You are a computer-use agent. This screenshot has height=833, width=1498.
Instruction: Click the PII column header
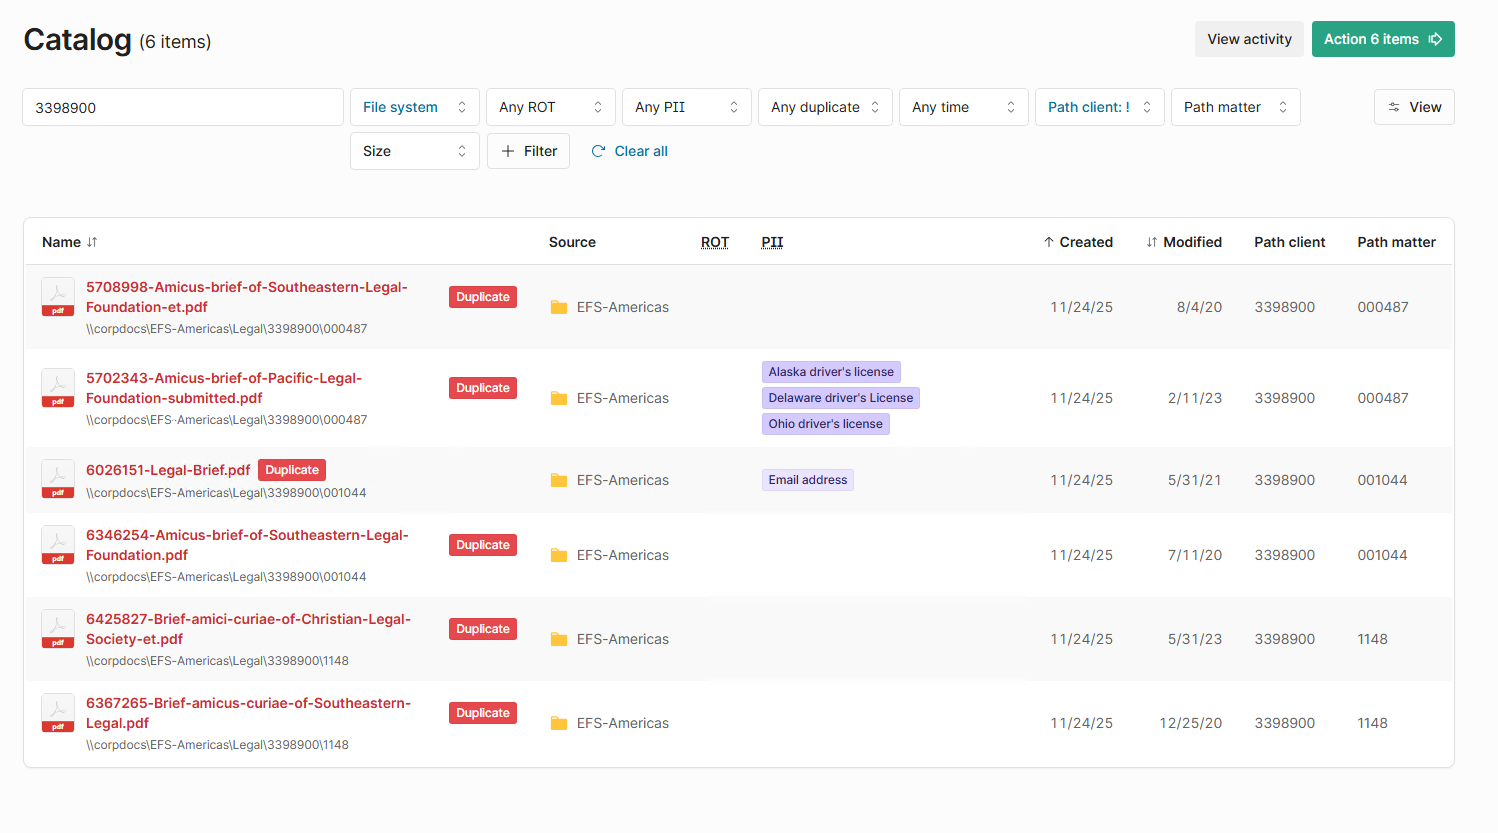click(771, 242)
